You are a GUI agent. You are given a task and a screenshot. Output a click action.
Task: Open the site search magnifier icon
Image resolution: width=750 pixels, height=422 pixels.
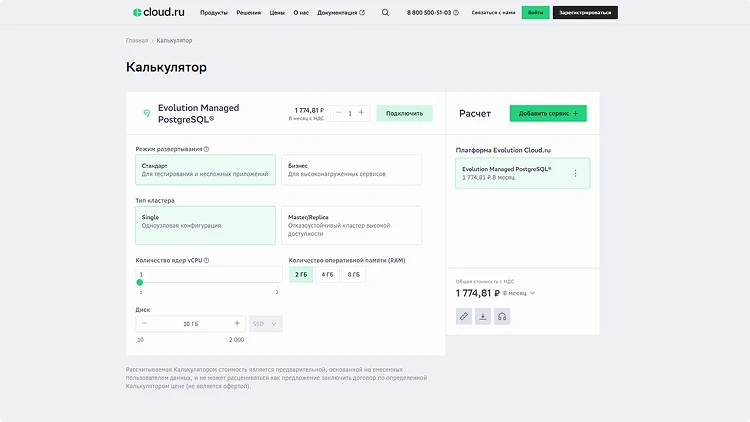[x=385, y=12]
